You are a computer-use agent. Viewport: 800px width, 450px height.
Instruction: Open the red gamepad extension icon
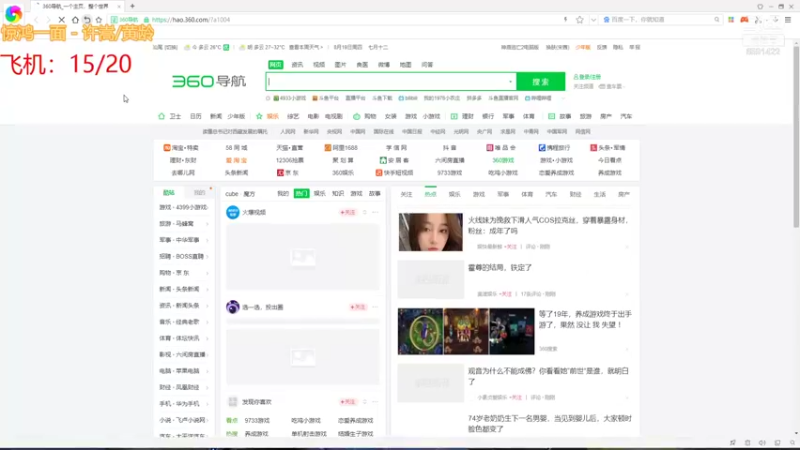[744, 20]
